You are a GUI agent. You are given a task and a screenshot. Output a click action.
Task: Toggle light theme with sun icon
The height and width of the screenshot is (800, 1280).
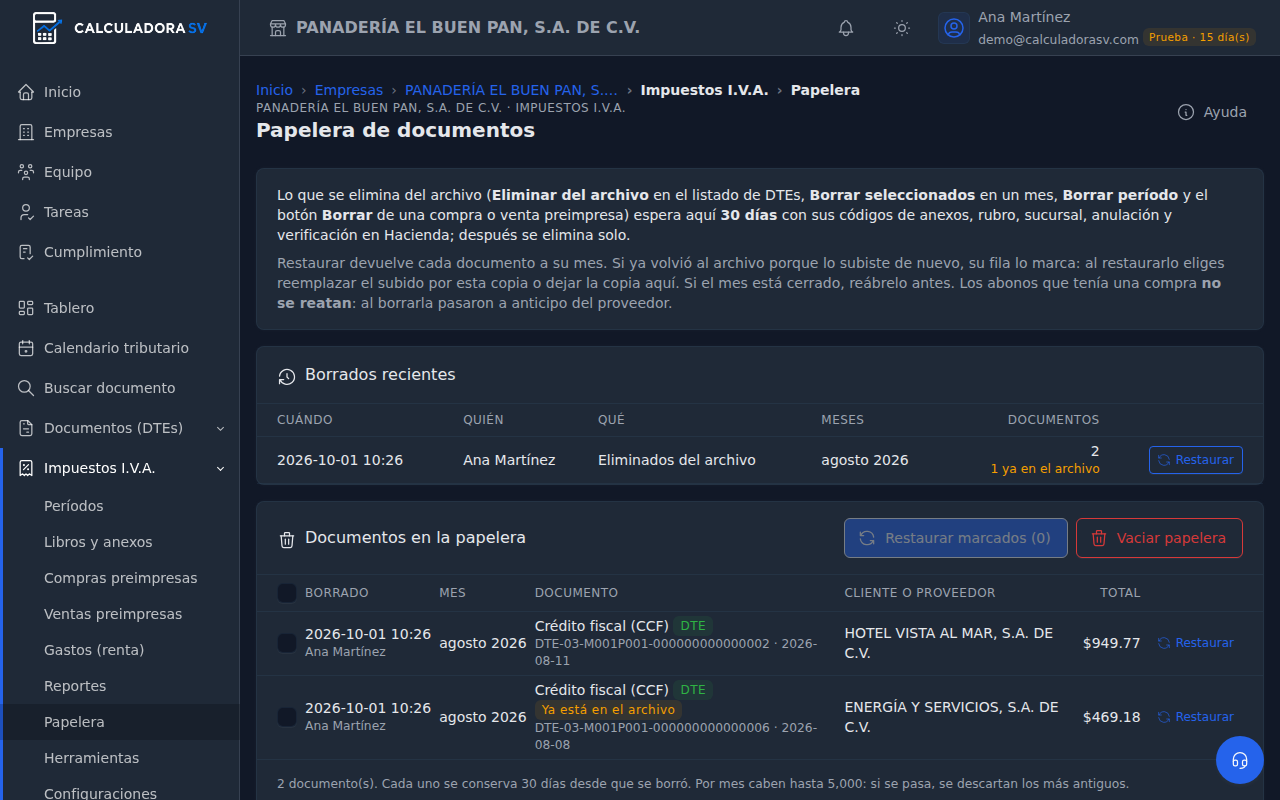[x=902, y=28]
